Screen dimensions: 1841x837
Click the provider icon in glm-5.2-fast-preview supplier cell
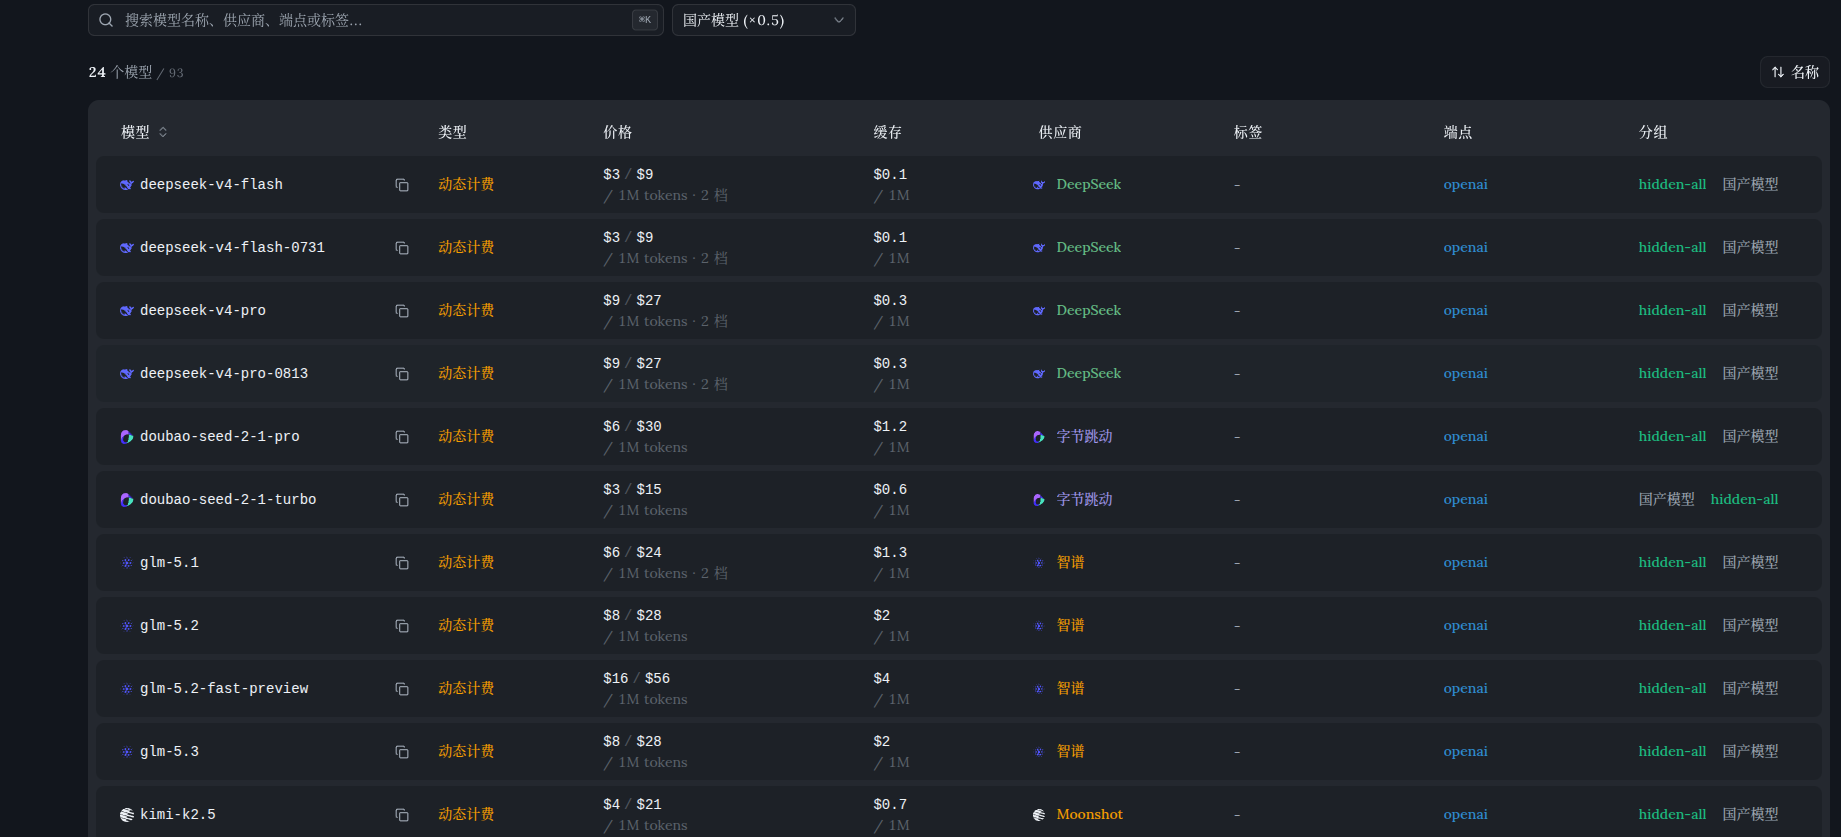tap(1039, 689)
